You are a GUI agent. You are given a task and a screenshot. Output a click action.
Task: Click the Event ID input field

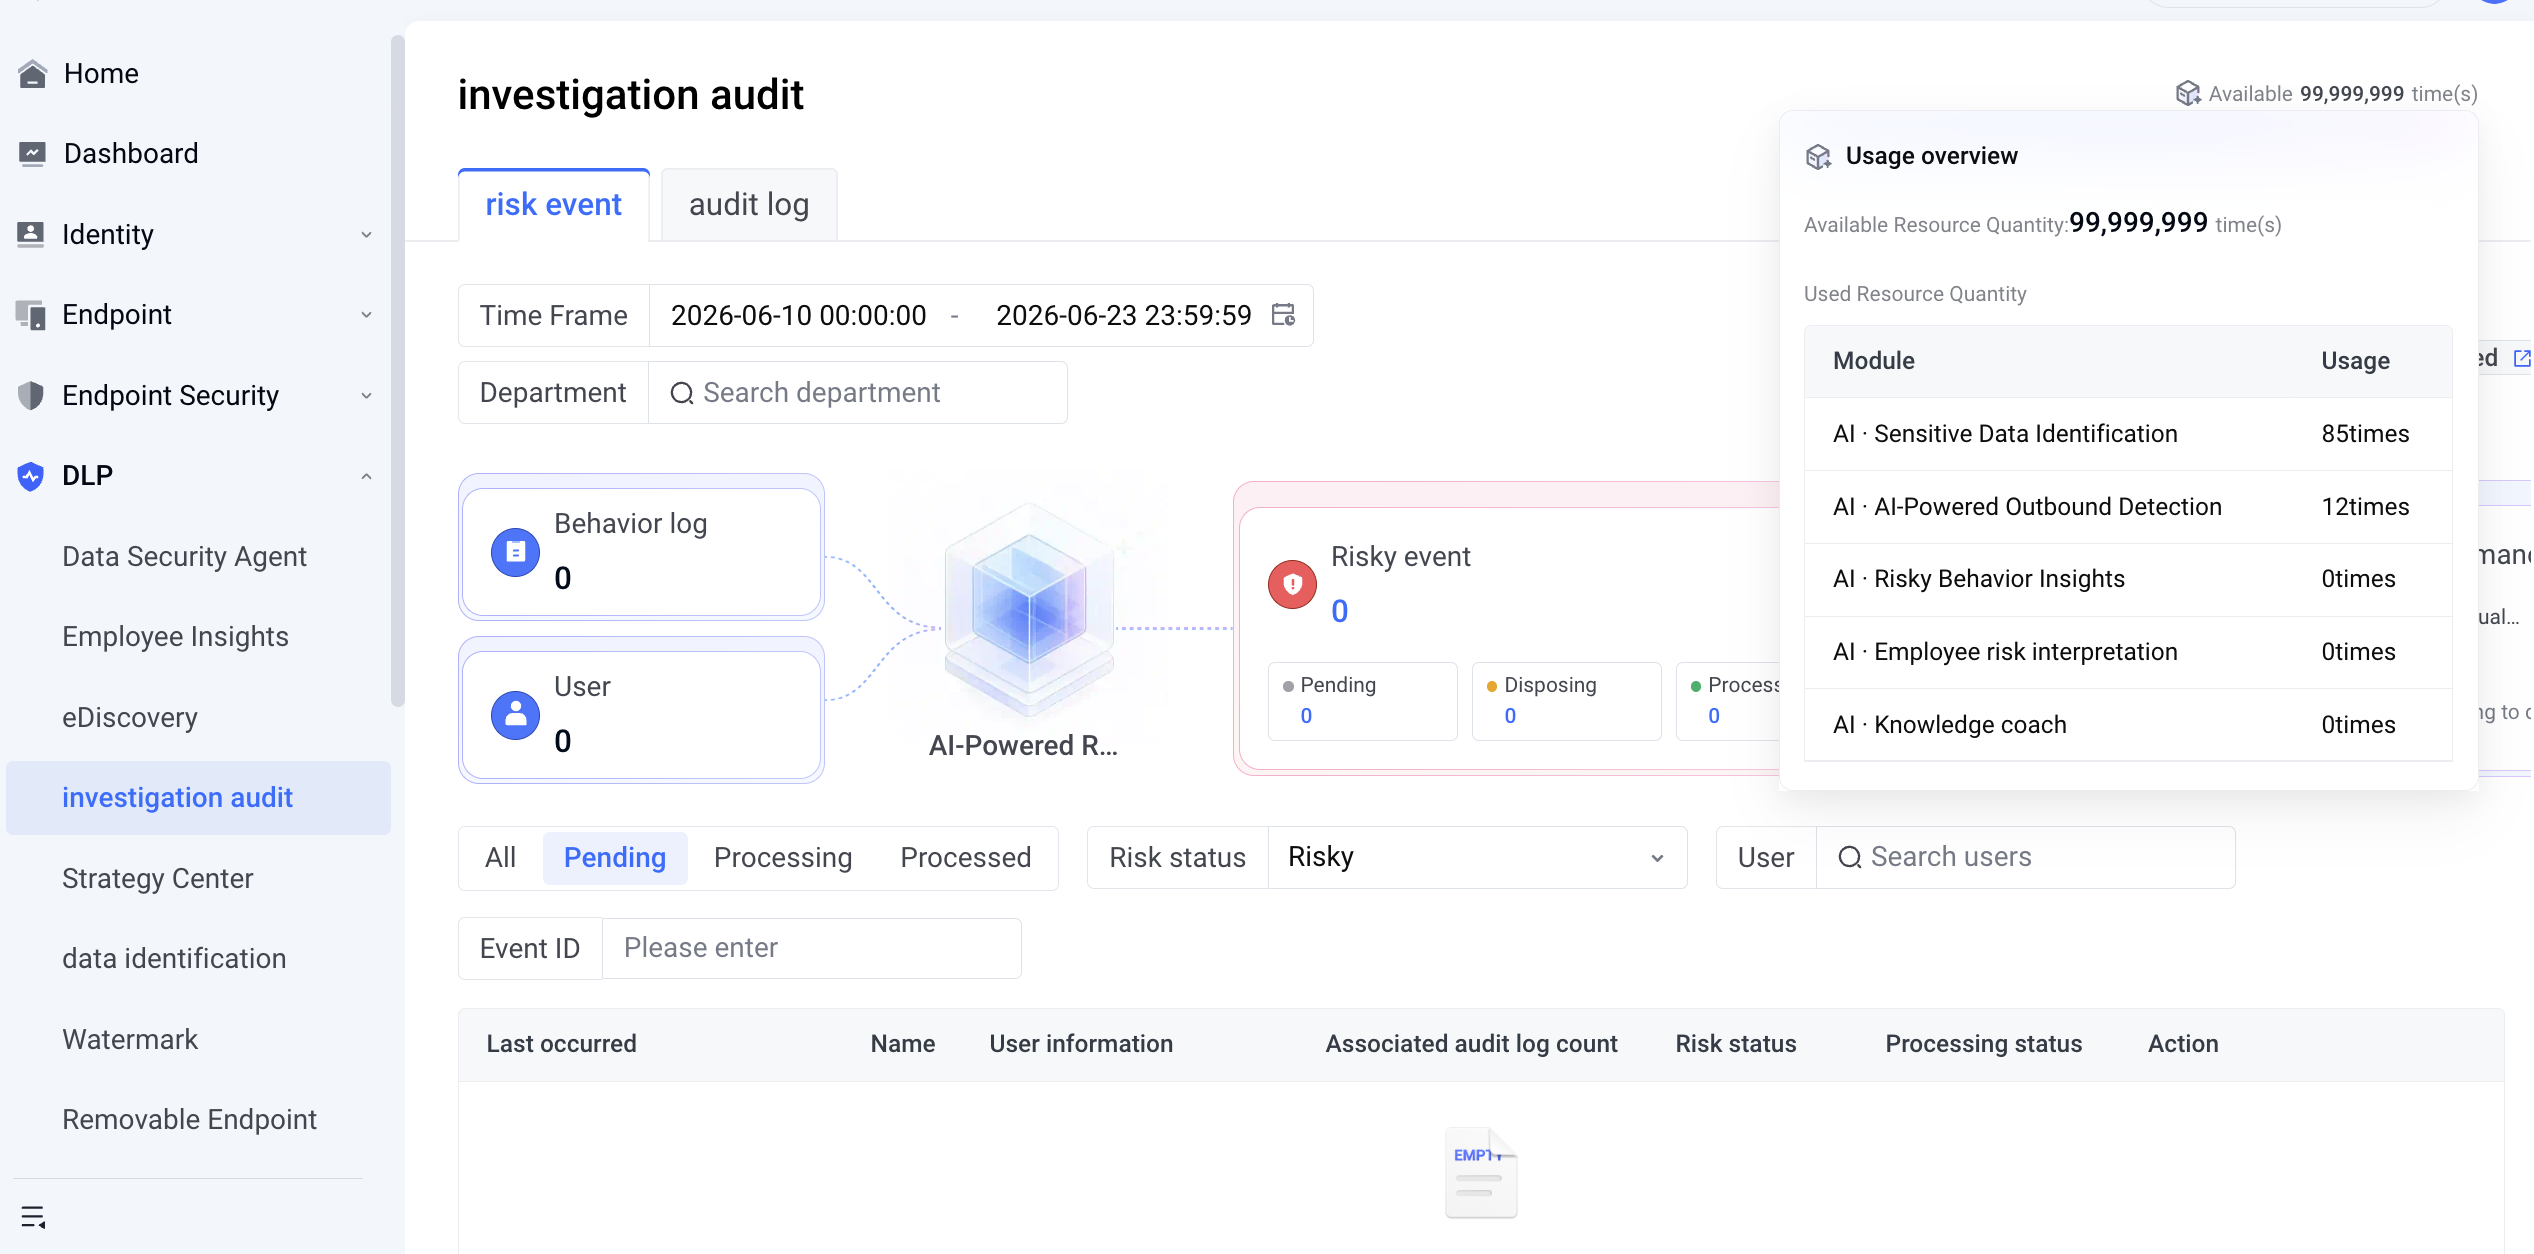click(811, 948)
